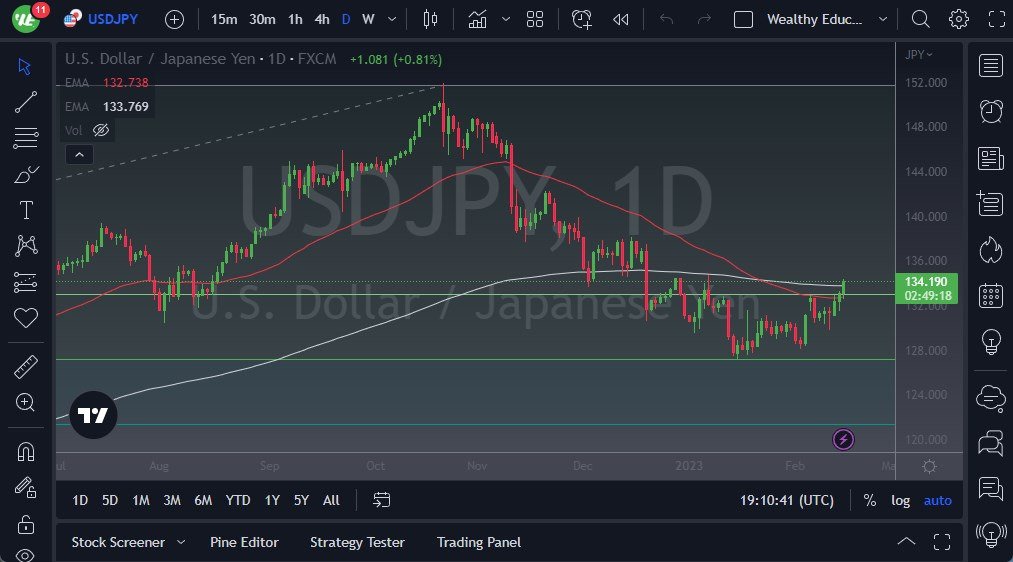Switch to the Pine Editor tab

pyautogui.click(x=244, y=543)
